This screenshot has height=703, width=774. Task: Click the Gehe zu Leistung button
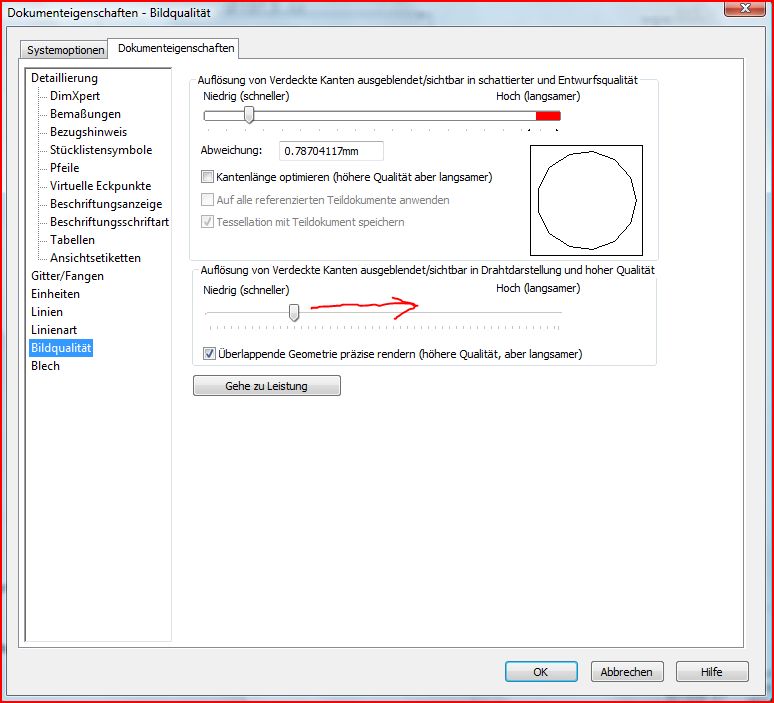pos(267,386)
